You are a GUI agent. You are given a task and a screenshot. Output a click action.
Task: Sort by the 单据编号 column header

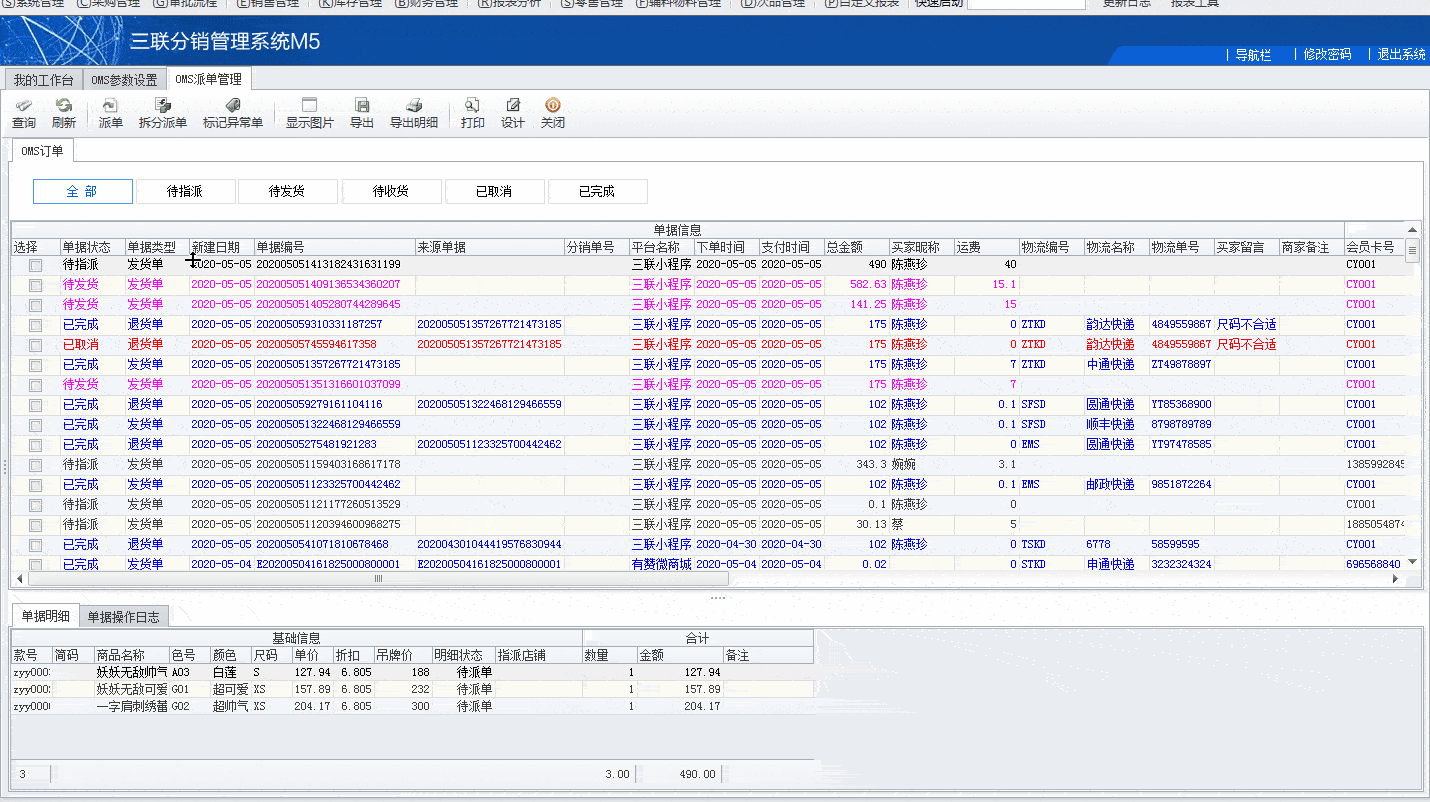334,247
